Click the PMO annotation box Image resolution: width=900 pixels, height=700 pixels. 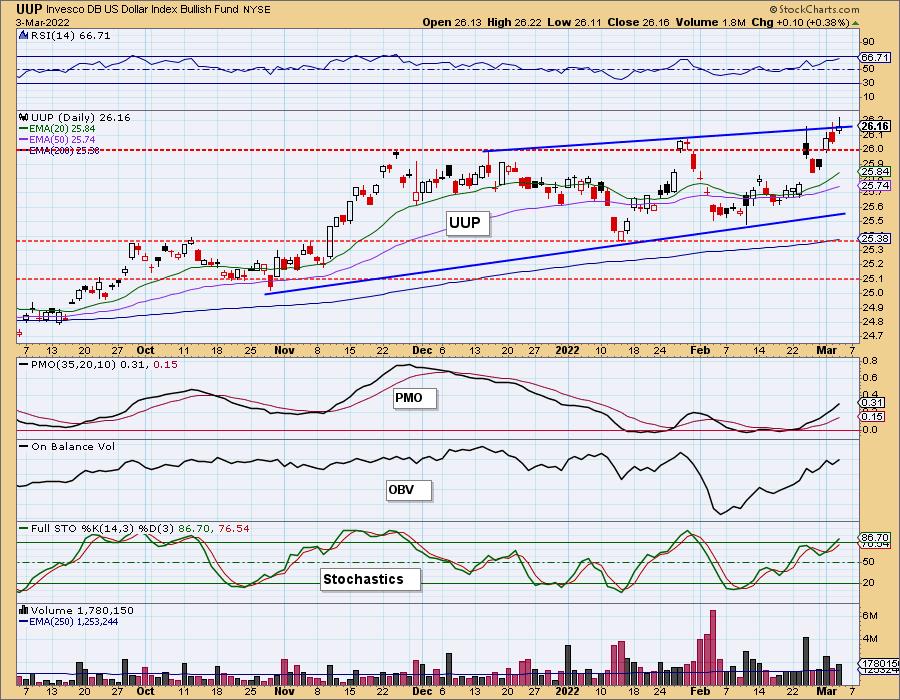[414, 398]
